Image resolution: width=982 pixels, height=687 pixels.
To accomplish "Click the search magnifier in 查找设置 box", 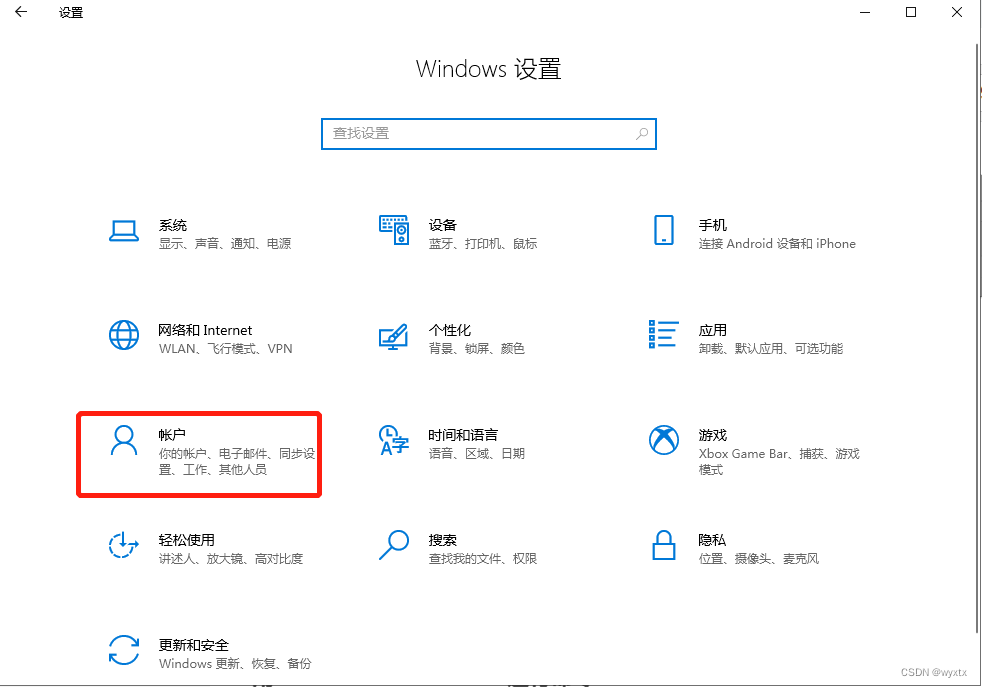I will (642, 133).
